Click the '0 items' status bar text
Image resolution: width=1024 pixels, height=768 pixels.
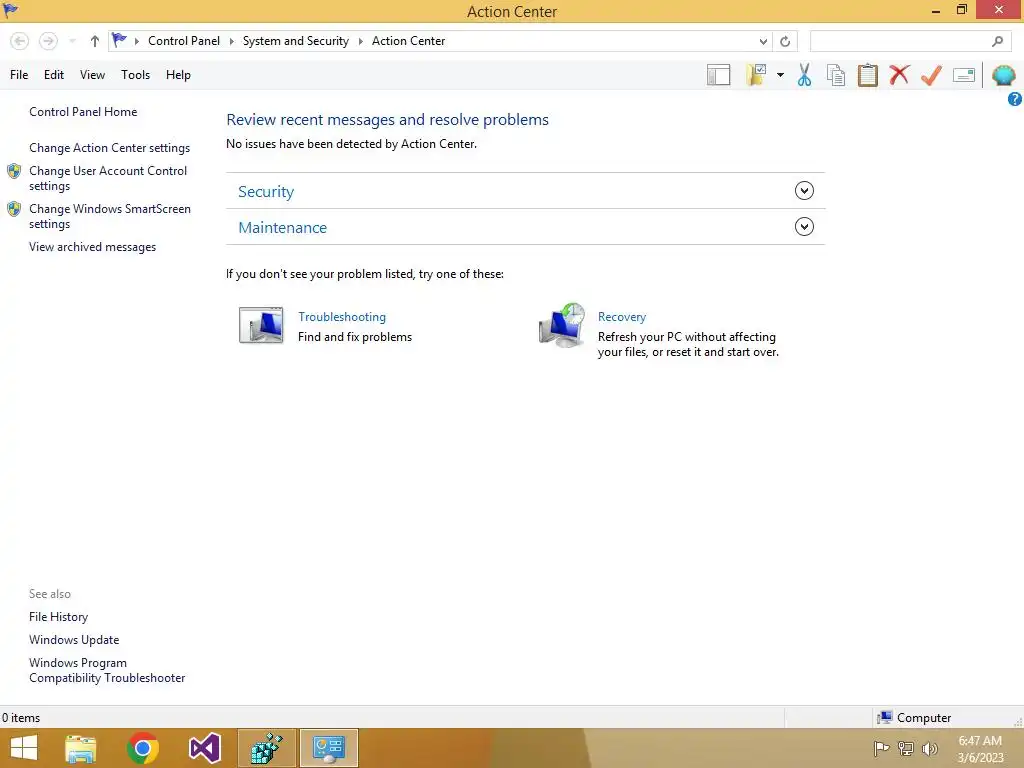pos(21,718)
